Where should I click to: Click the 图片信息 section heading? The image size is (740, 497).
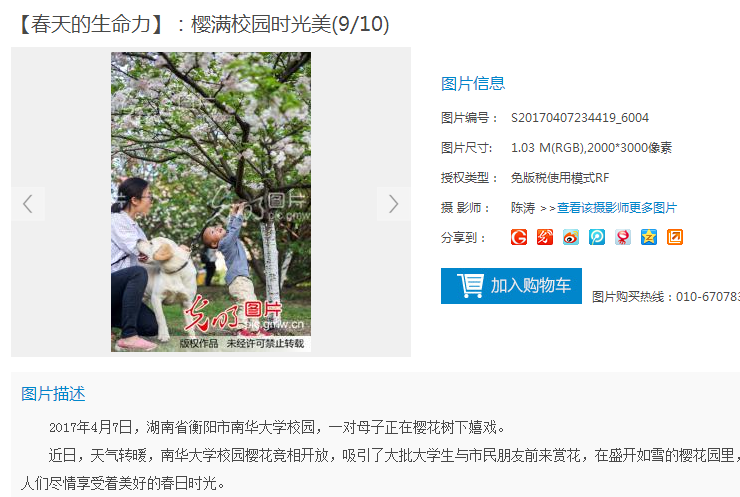473,84
